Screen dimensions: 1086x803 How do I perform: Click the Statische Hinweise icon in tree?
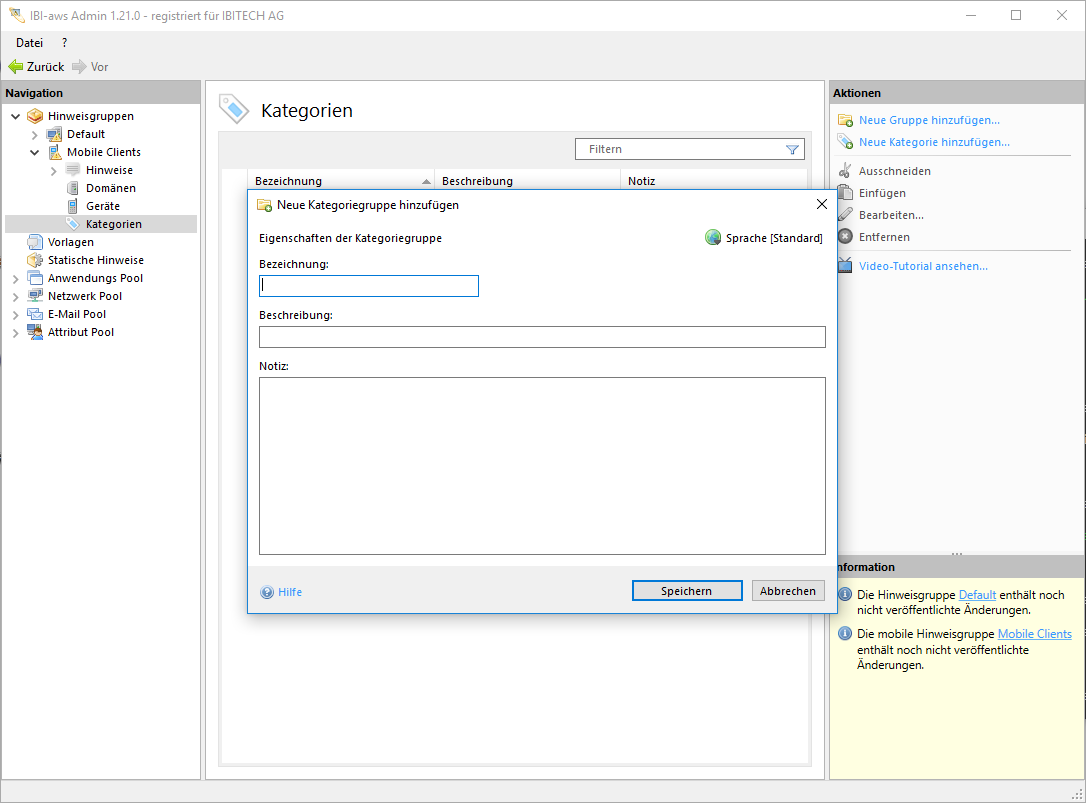pyautogui.click(x=35, y=260)
